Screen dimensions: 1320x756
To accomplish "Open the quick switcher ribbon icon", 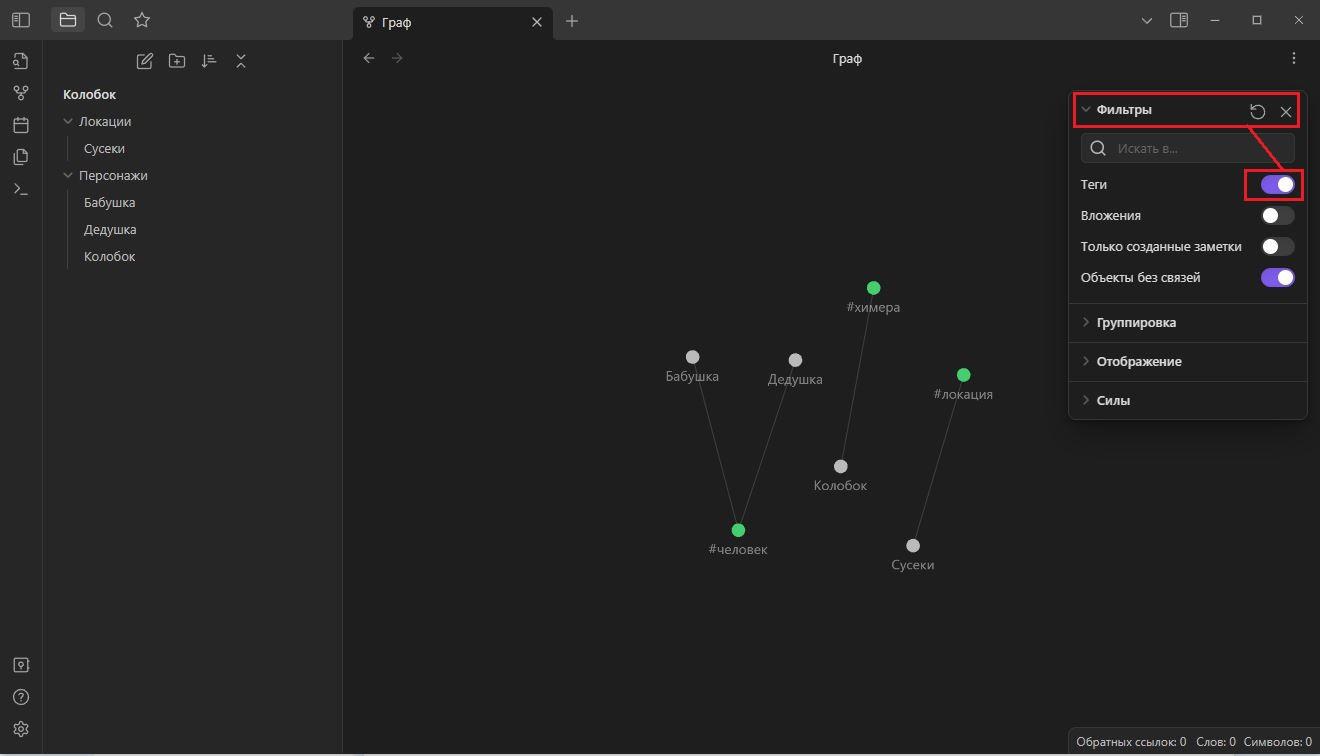I will click(21, 61).
